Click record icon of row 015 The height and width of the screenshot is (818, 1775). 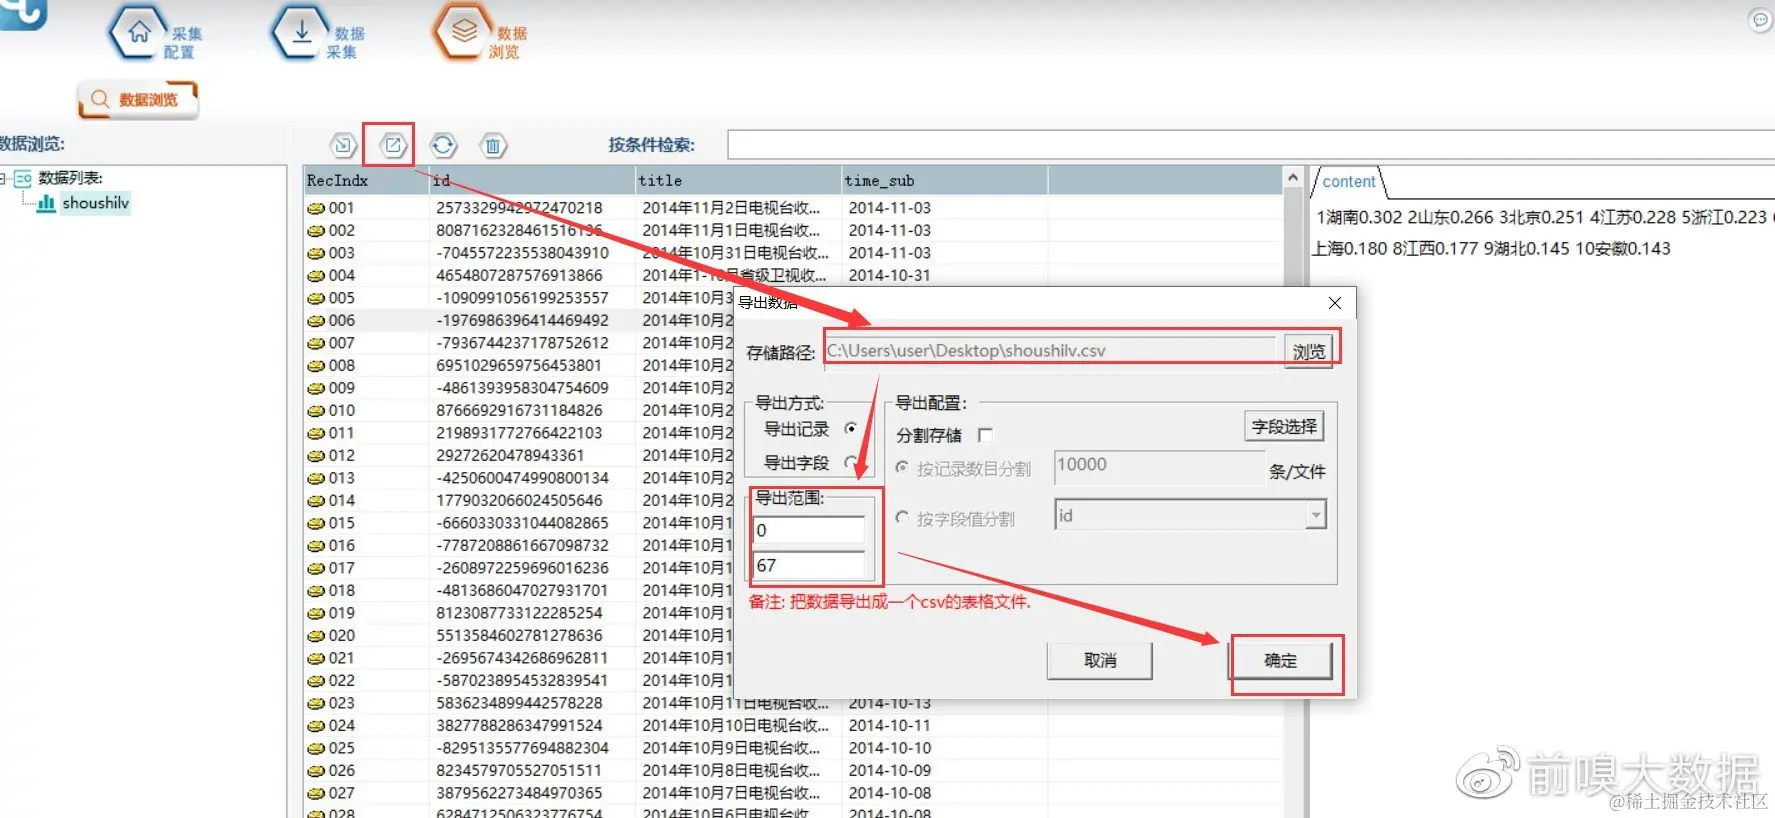click(316, 524)
